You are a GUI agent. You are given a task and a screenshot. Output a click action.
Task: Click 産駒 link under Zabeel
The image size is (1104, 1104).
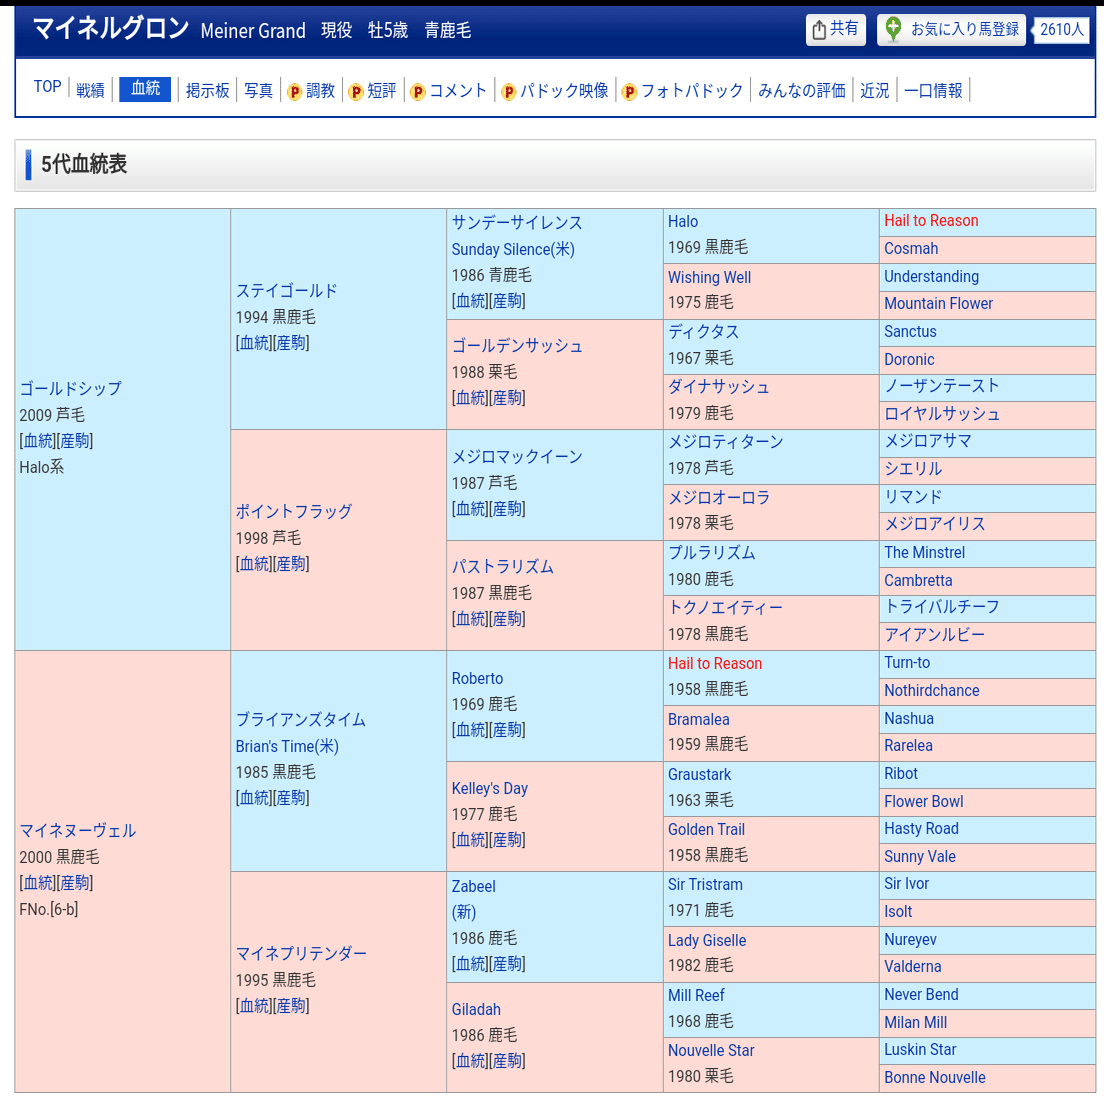(507, 964)
